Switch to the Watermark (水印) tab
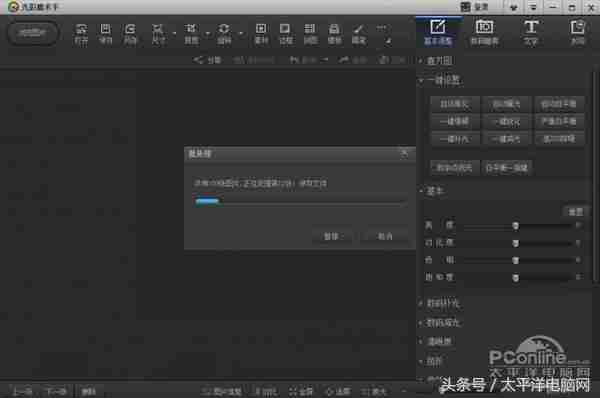The image size is (600, 398). pyautogui.click(x=577, y=33)
